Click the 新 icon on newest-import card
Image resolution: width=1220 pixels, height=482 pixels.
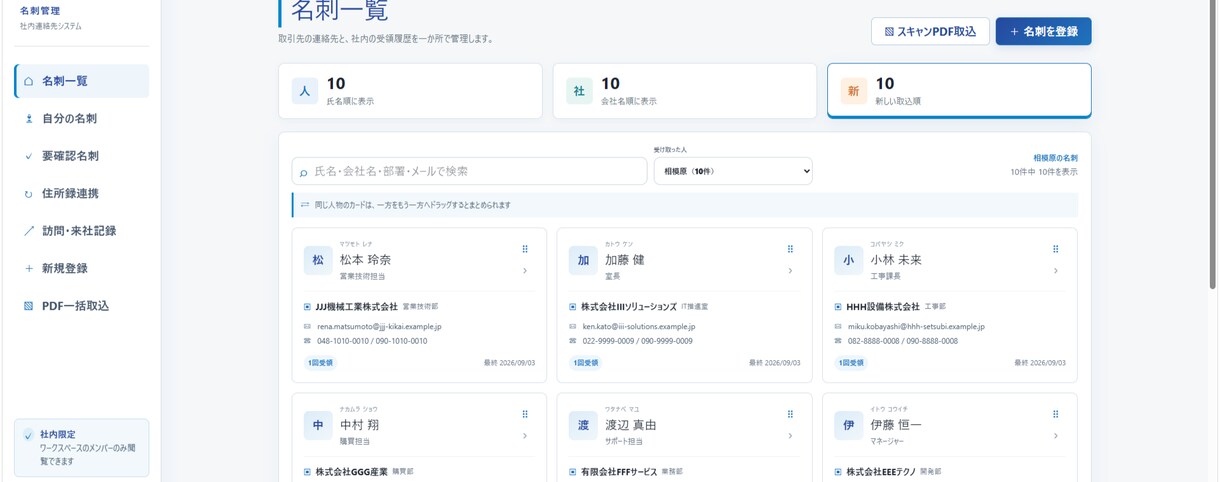[853, 91]
